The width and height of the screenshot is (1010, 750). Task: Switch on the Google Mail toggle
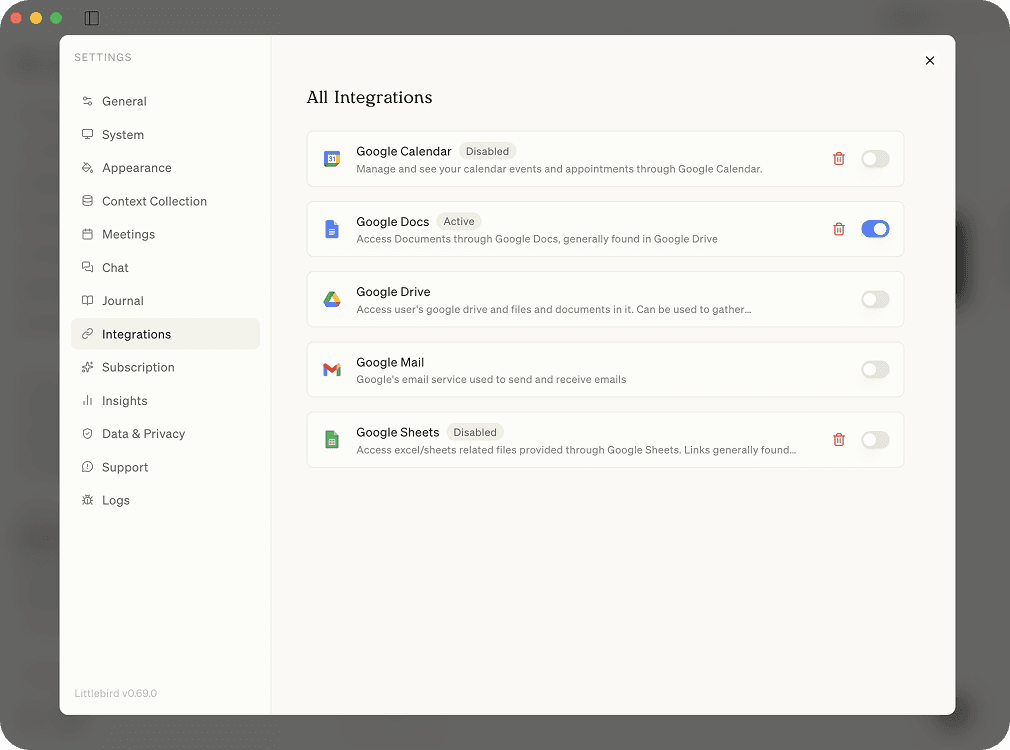point(875,369)
